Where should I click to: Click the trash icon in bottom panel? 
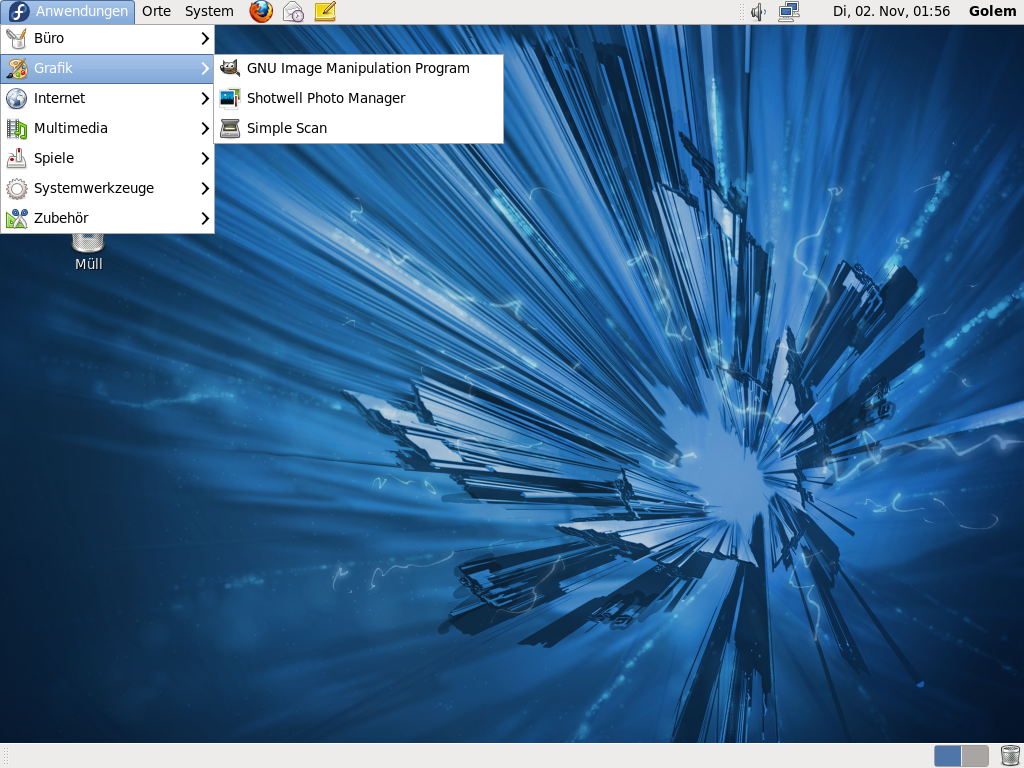coord(1010,756)
